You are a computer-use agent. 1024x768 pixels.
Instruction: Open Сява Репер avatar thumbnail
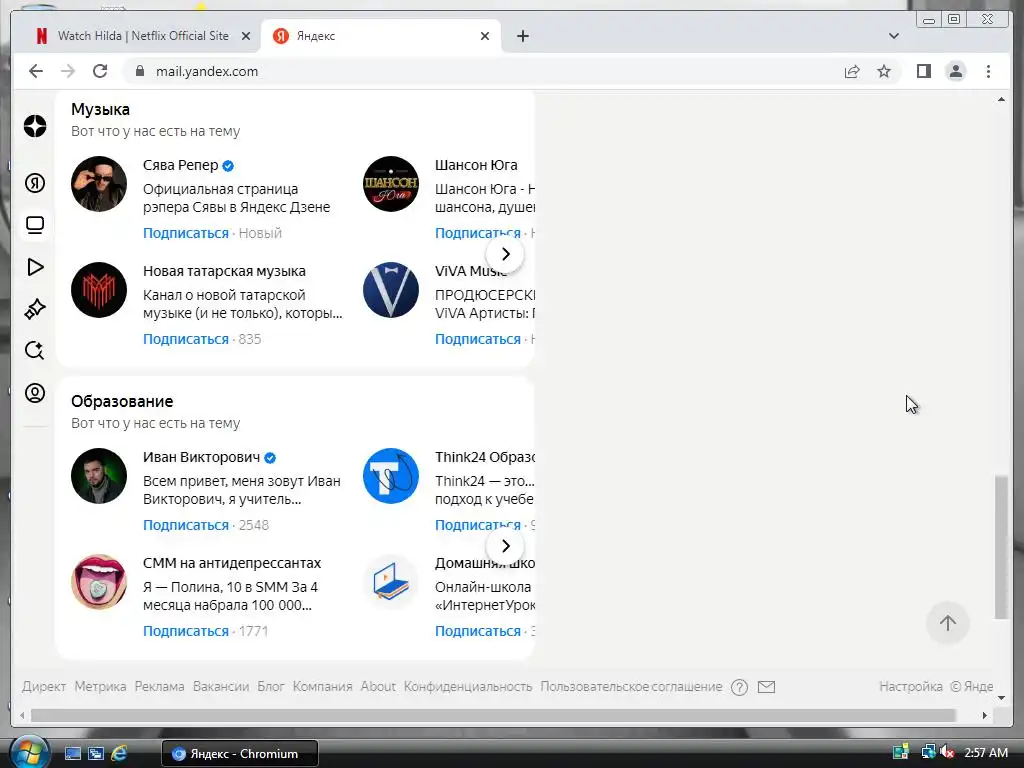(x=99, y=184)
